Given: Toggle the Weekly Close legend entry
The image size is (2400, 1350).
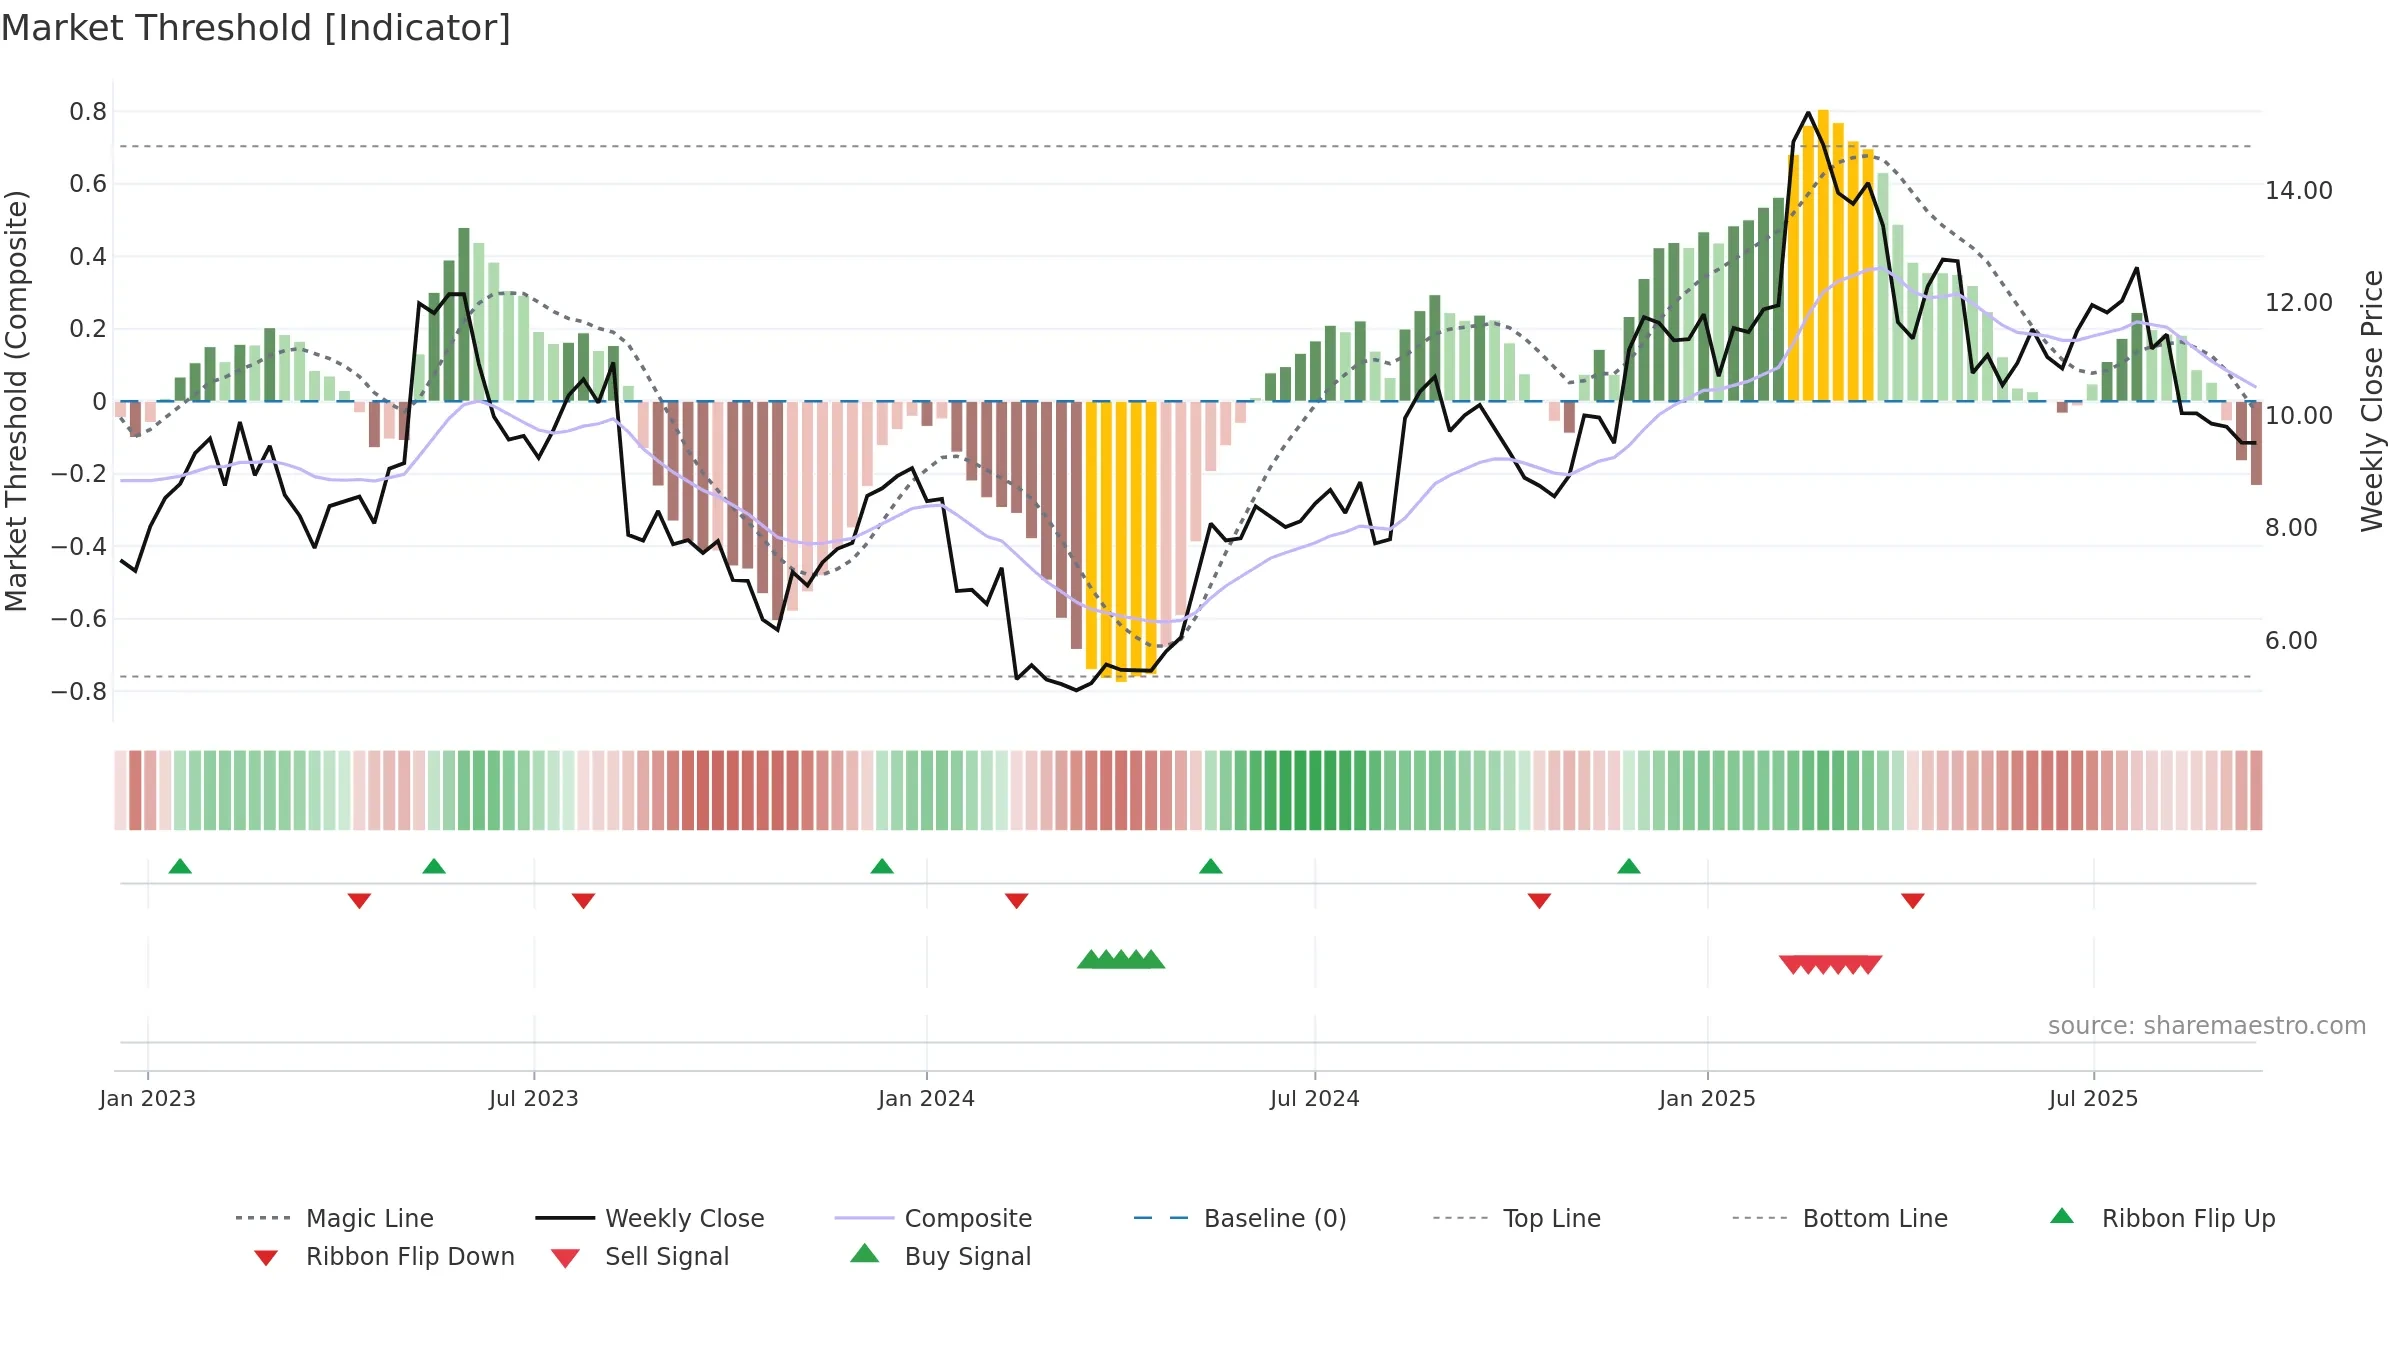Looking at the screenshot, I should 650,1218.
